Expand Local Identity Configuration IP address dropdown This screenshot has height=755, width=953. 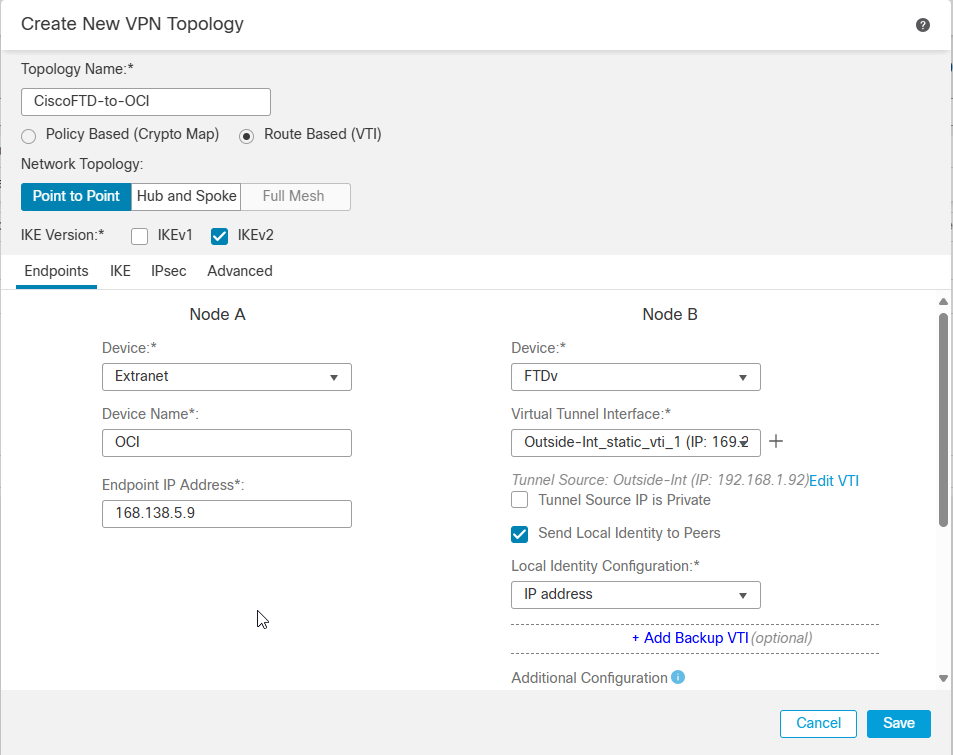[636, 594]
